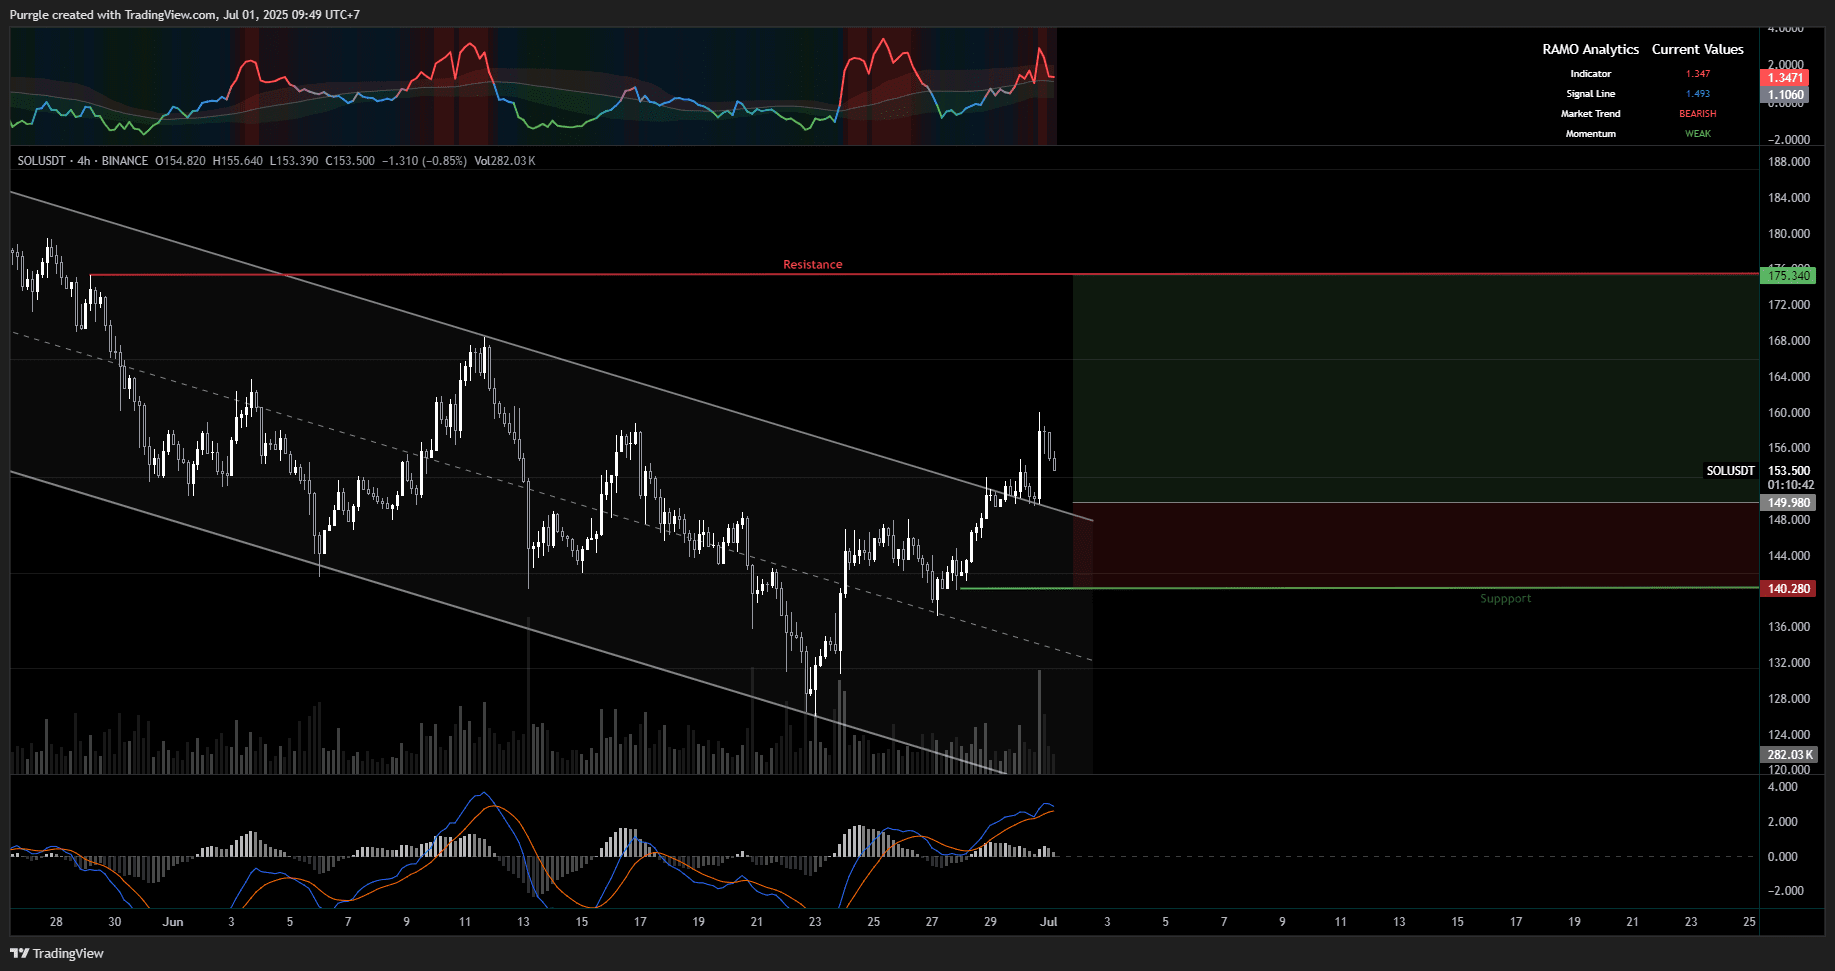Click the SOLUSDT current price label
This screenshot has height=971, width=1835.
pos(1731,471)
